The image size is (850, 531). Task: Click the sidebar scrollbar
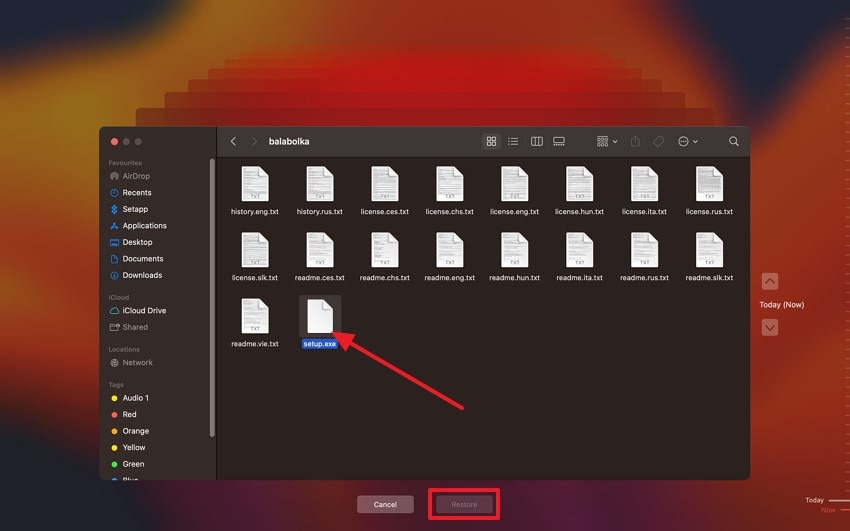click(x=212, y=297)
